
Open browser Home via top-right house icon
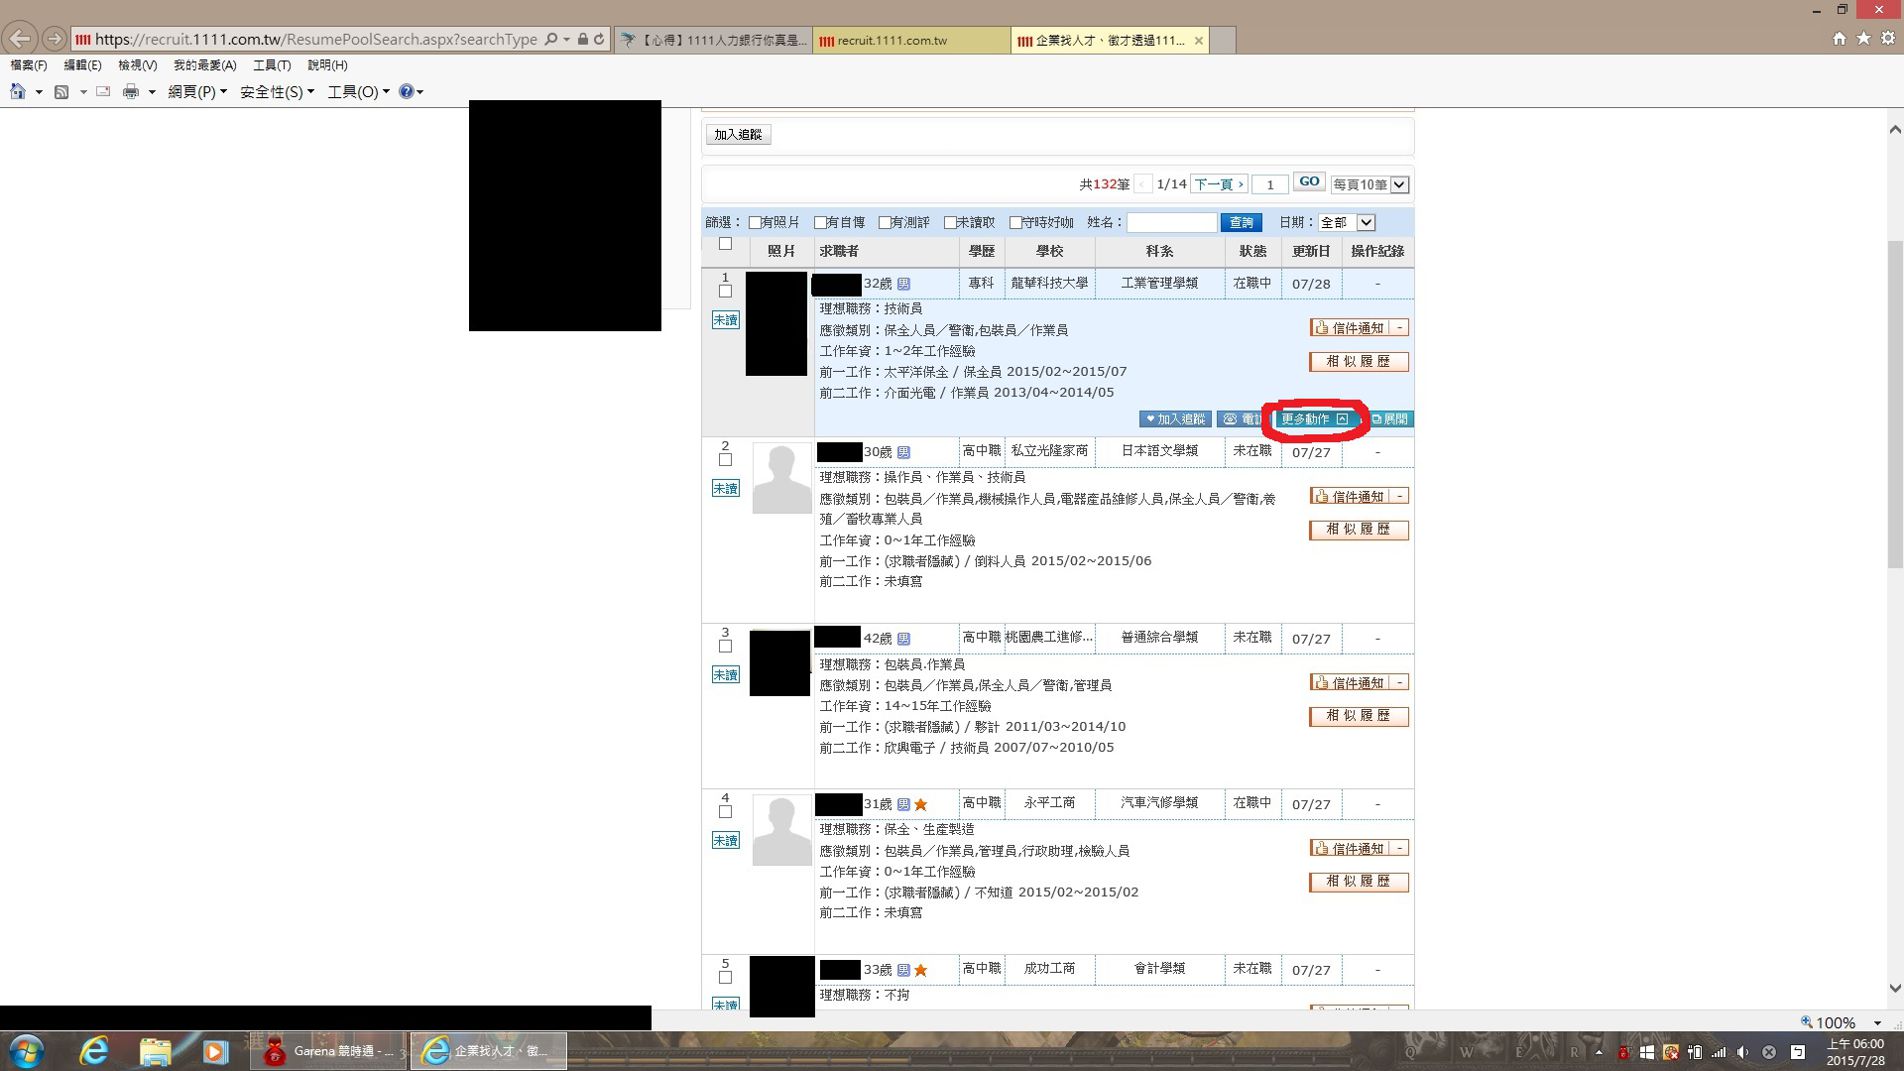pos(1839,38)
